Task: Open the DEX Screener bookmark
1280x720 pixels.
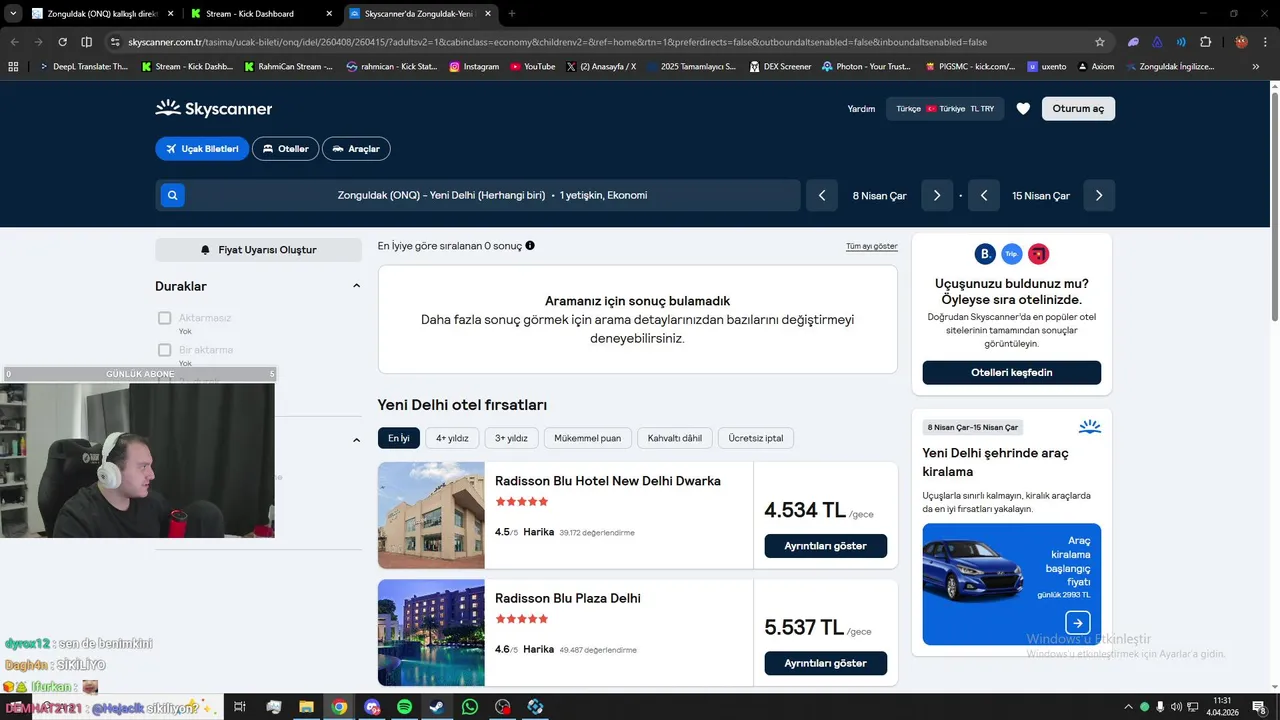Action: click(780, 66)
